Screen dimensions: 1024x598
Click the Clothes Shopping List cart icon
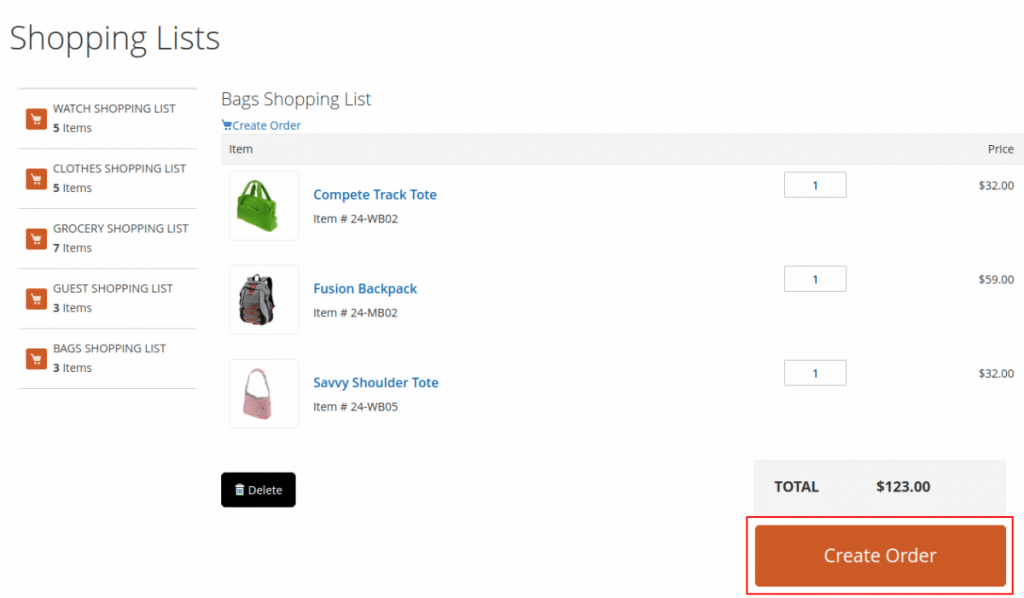[36, 179]
